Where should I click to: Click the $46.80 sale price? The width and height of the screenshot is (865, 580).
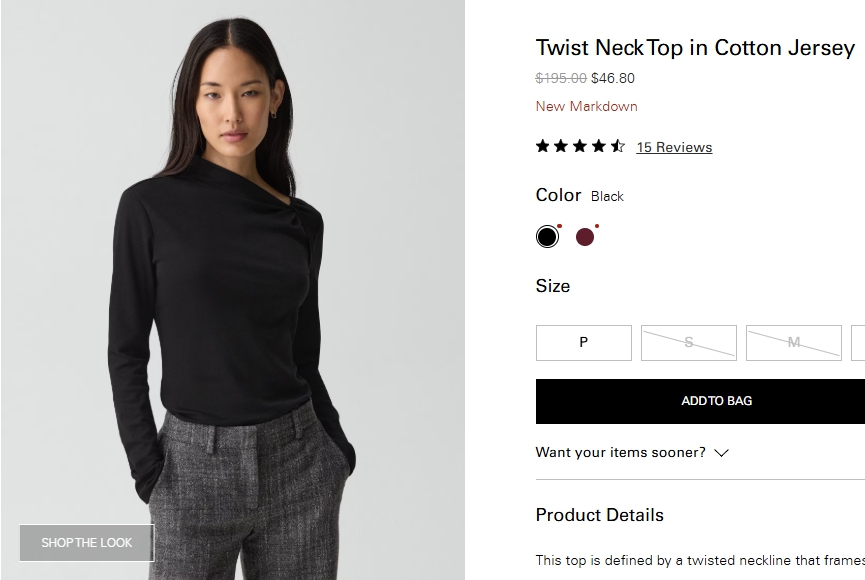click(613, 78)
